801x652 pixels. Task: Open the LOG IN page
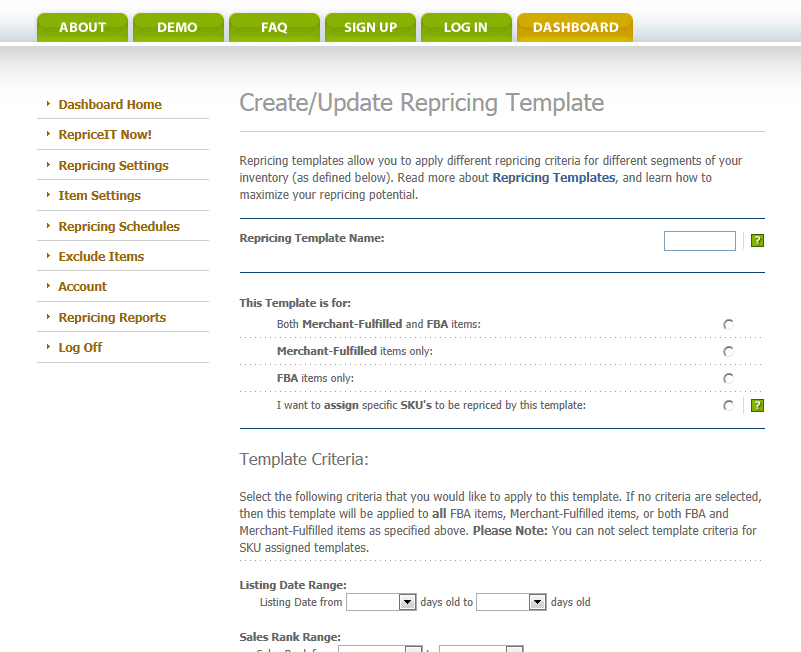(466, 27)
